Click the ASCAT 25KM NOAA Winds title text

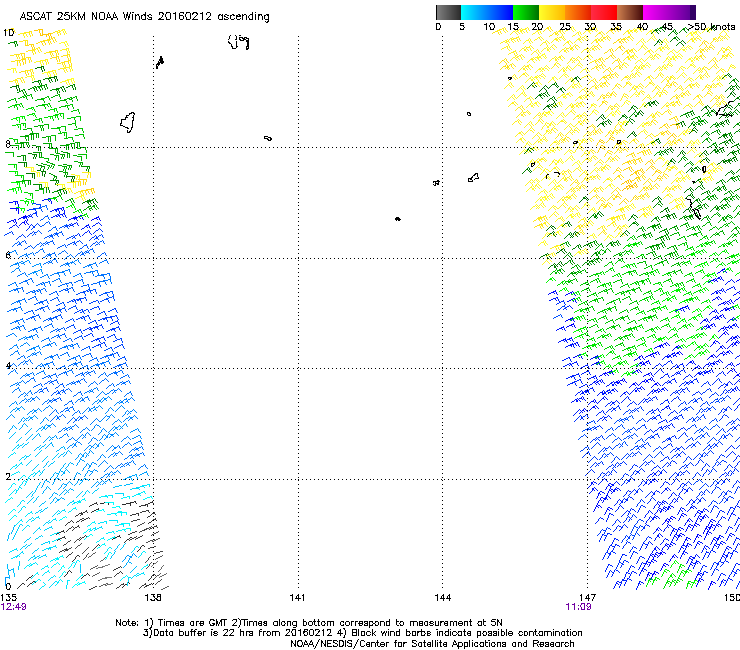point(144,17)
